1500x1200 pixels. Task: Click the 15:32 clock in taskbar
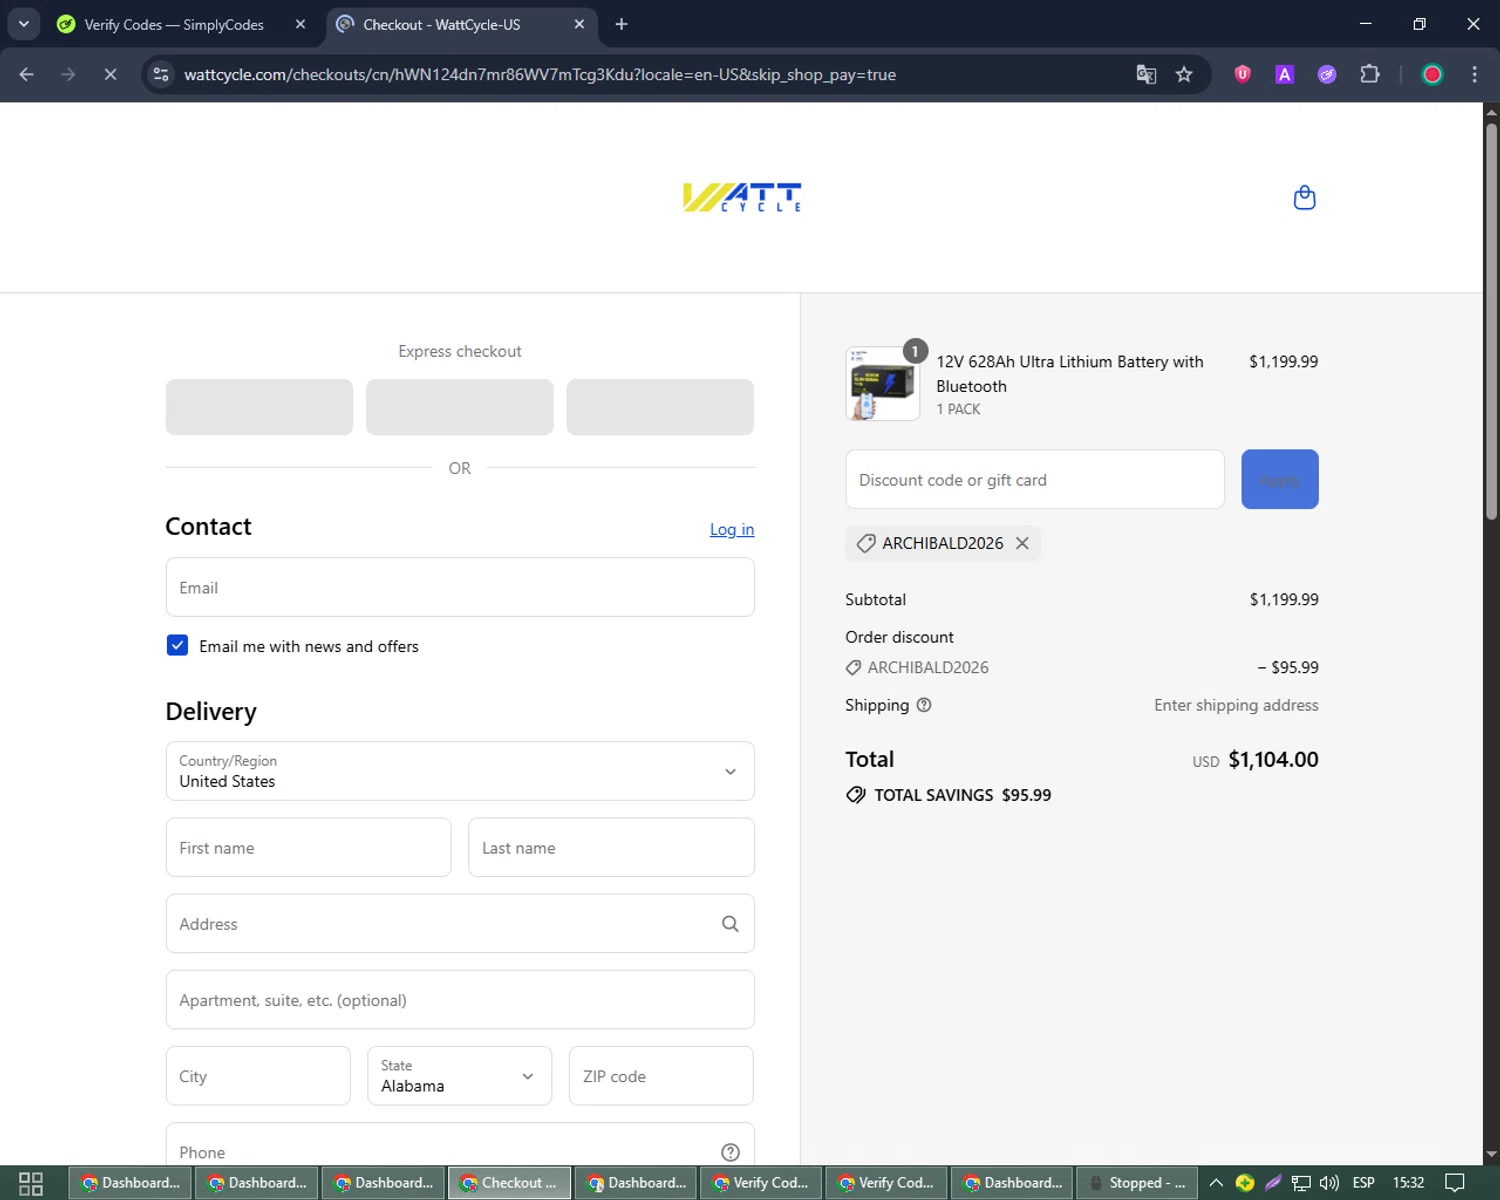pyautogui.click(x=1408, y=1183)
